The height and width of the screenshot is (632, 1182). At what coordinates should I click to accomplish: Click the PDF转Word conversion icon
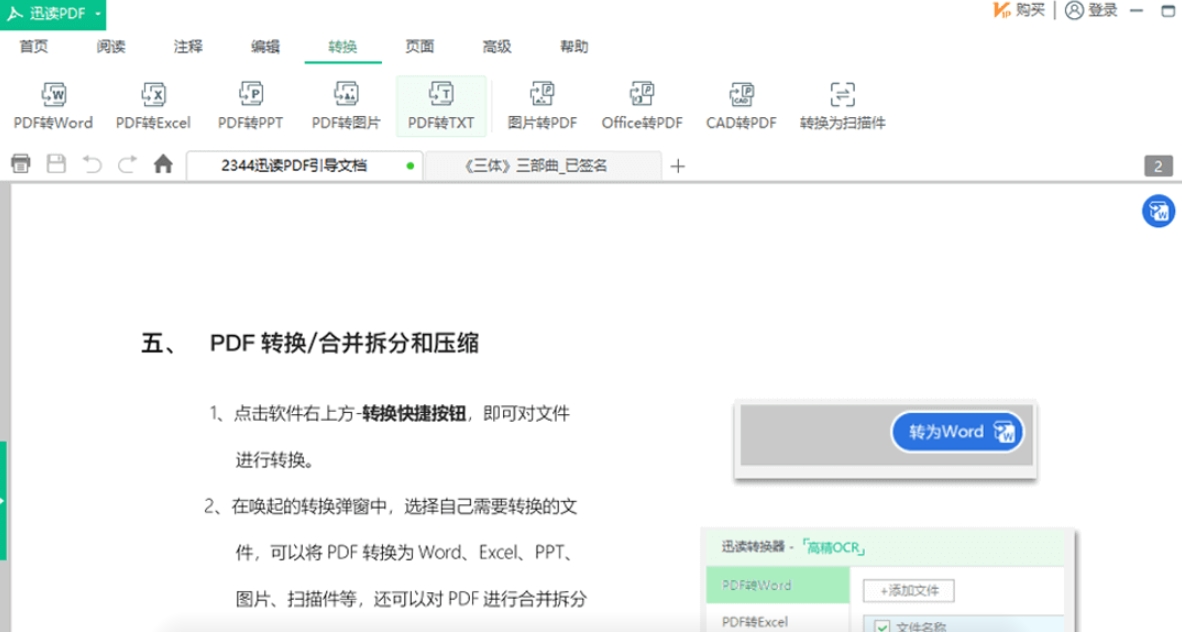53,106
